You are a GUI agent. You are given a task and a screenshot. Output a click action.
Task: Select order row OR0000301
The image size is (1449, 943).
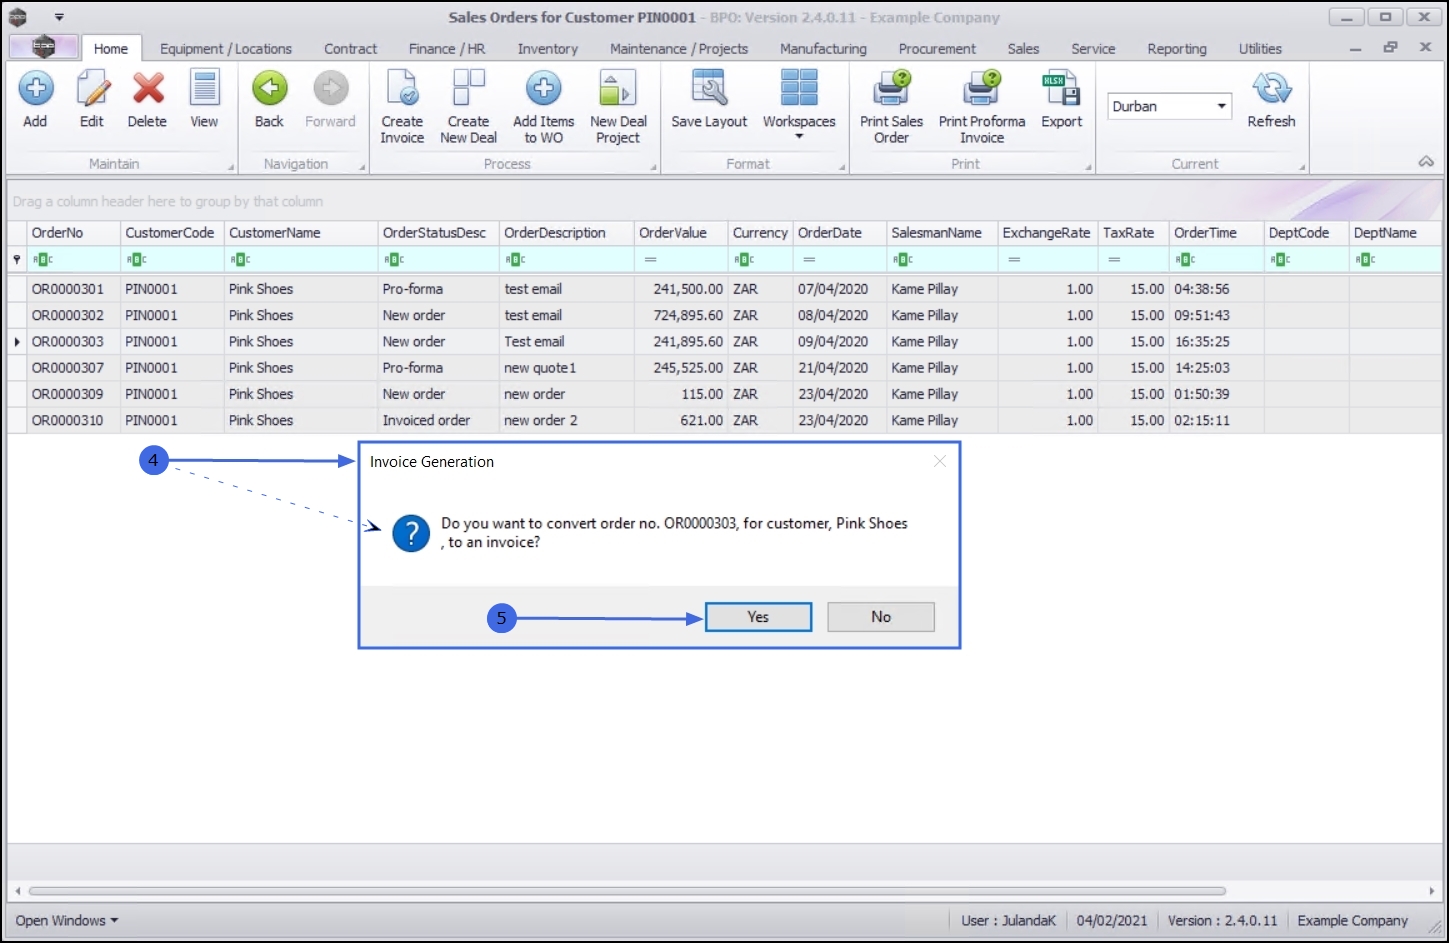[725, 289]
